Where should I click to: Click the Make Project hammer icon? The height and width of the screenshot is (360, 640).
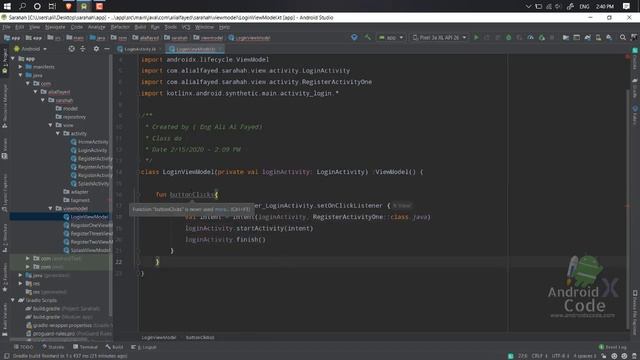pyautogui.click(x=368, y=38)
